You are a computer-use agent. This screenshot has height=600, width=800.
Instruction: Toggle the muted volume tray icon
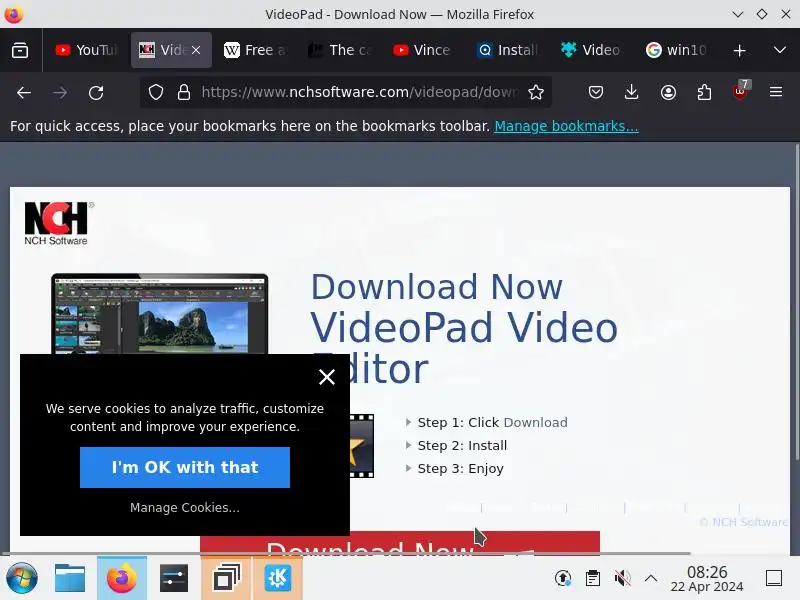tap(622, 578)
